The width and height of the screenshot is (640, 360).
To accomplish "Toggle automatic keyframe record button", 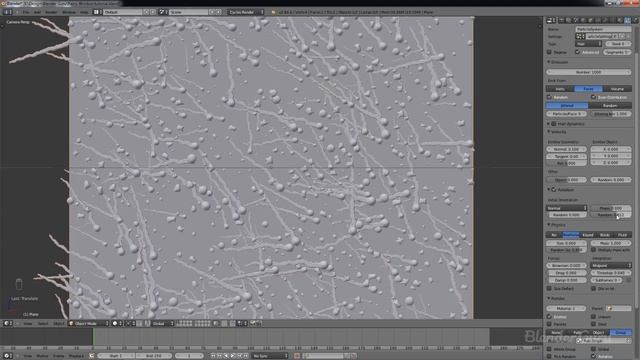I will [297, 356].
